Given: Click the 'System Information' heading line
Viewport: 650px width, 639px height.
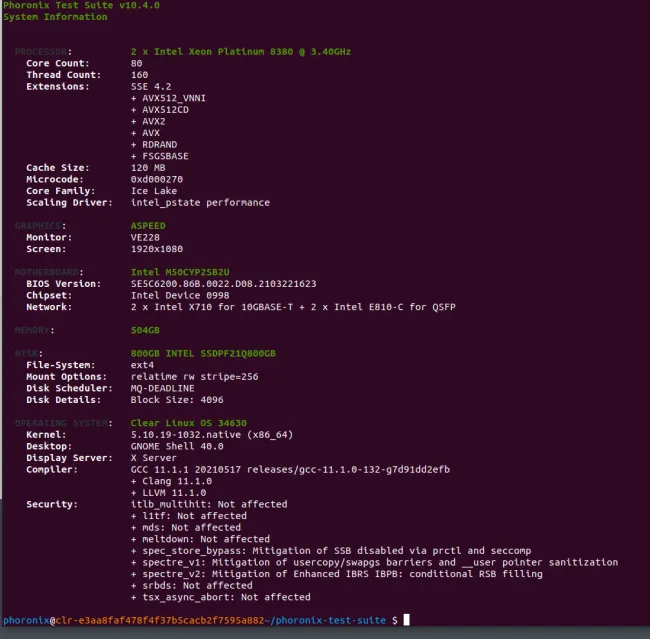Looking at the screenshot, I should point(55,17).
